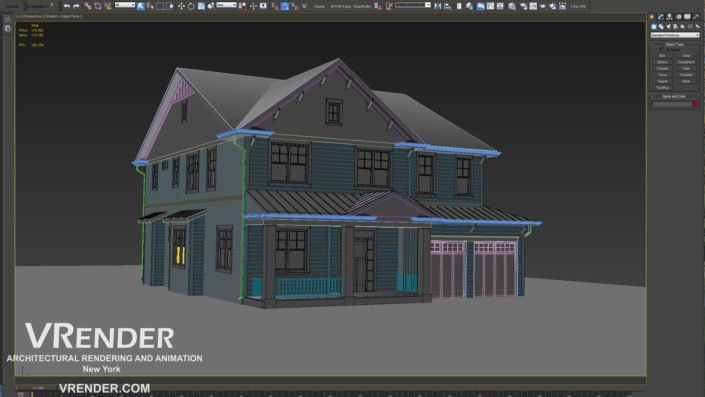This screenshot has width=705, height=397.
Task: Switch to the Display command panel tab
Action: pyautogui.click(x=687, y=17)
